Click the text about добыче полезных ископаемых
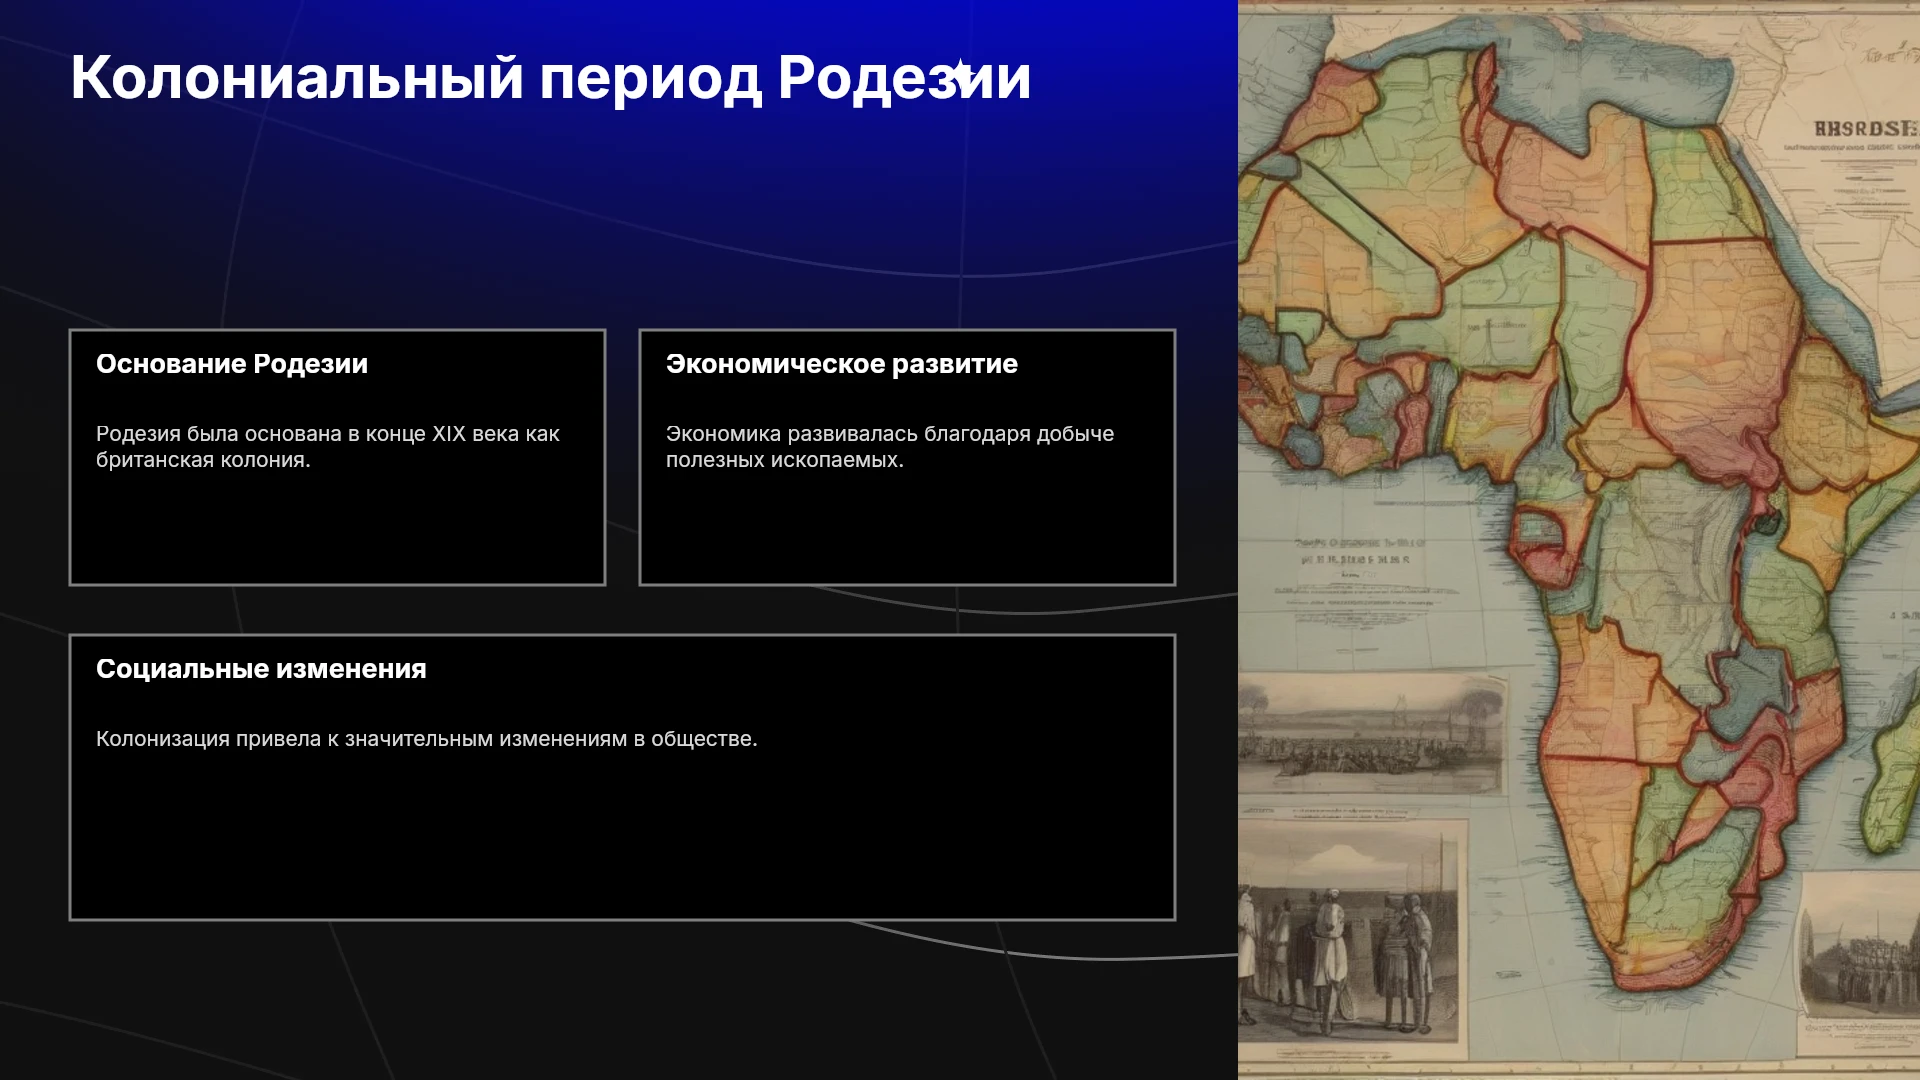The image size is (1920, 1080). point(890,447)
